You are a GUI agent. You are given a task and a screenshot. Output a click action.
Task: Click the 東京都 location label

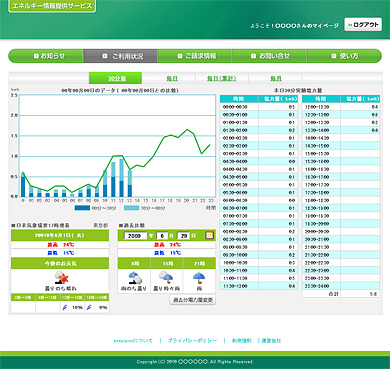(x=101, y=225)
